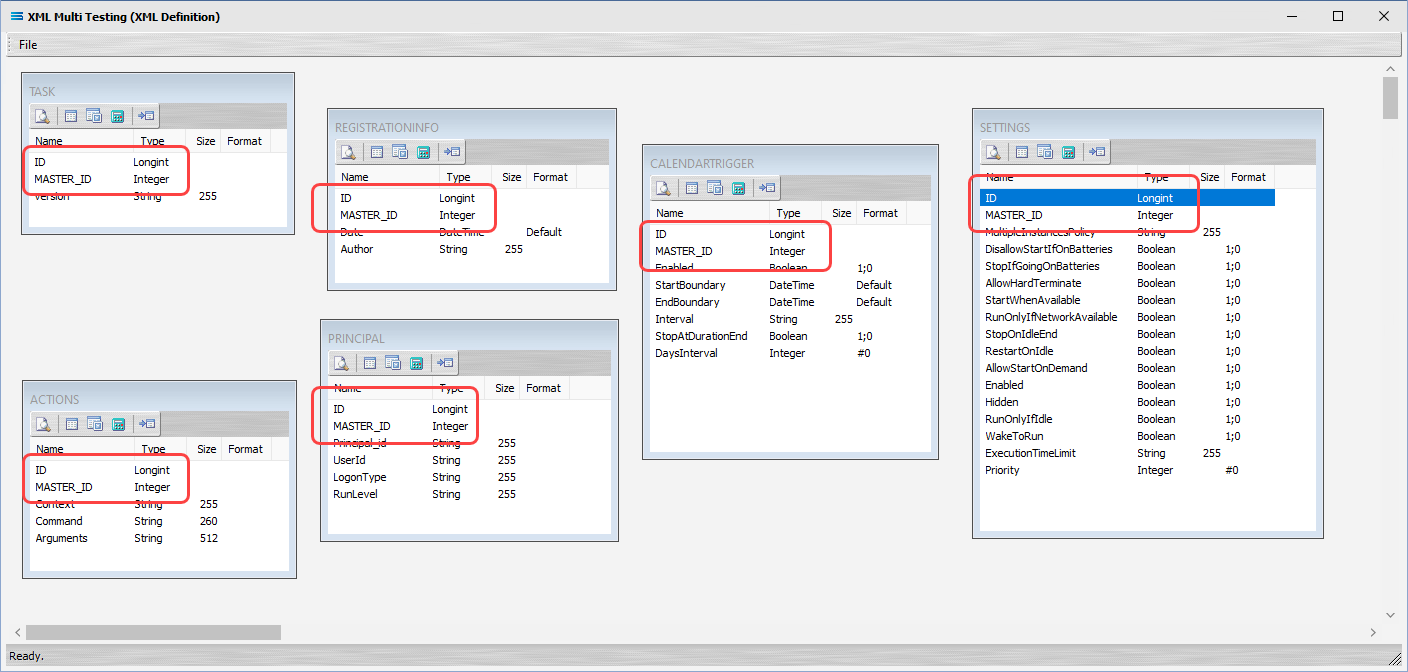Viewport: 1408px width, 672px height.
Task: Click the calculator icon in REGISTRATIONINFO panel
Action: click(424, 152)
